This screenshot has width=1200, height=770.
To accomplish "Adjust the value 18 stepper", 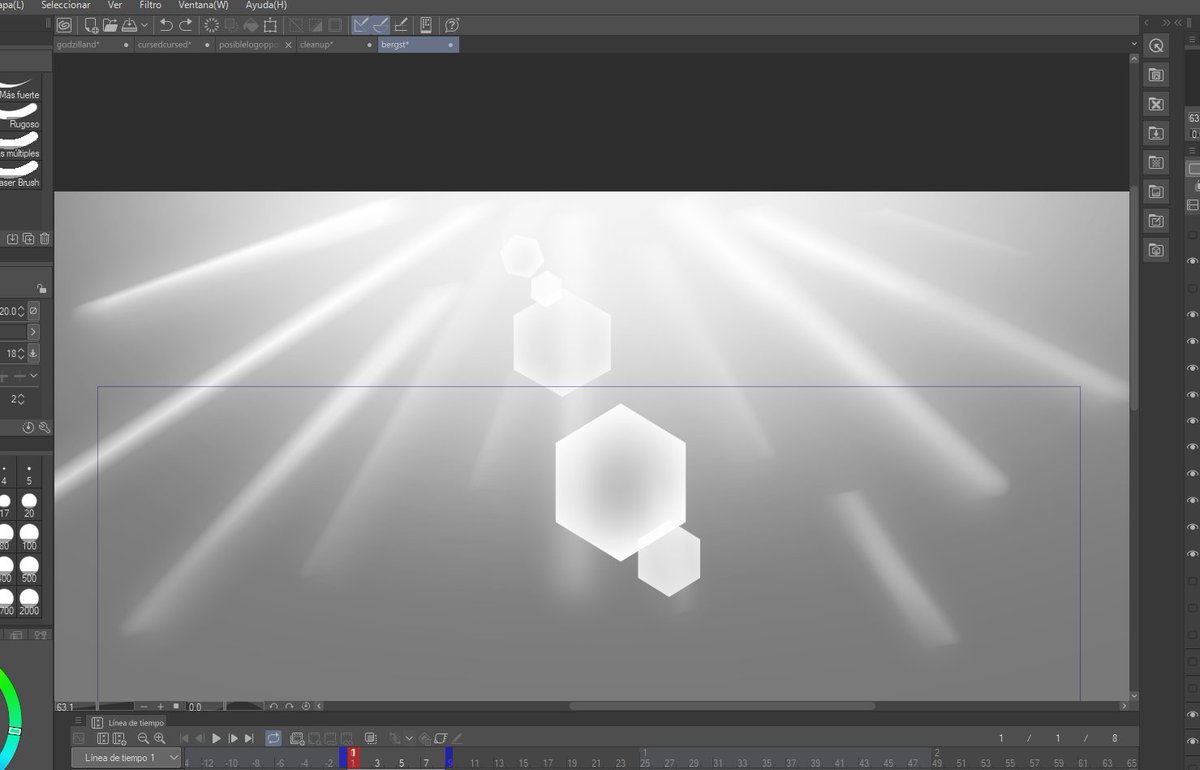I will (x=23, y=353).
